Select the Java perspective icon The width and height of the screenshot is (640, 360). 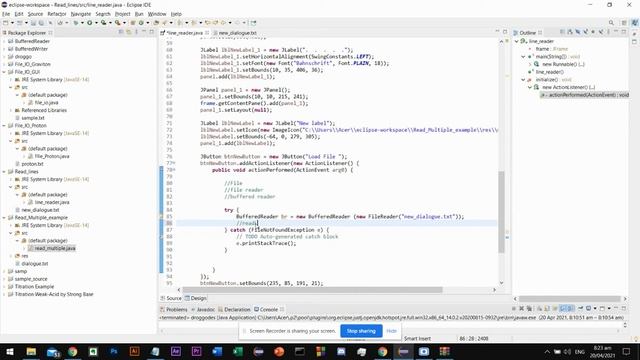[634, 23]
